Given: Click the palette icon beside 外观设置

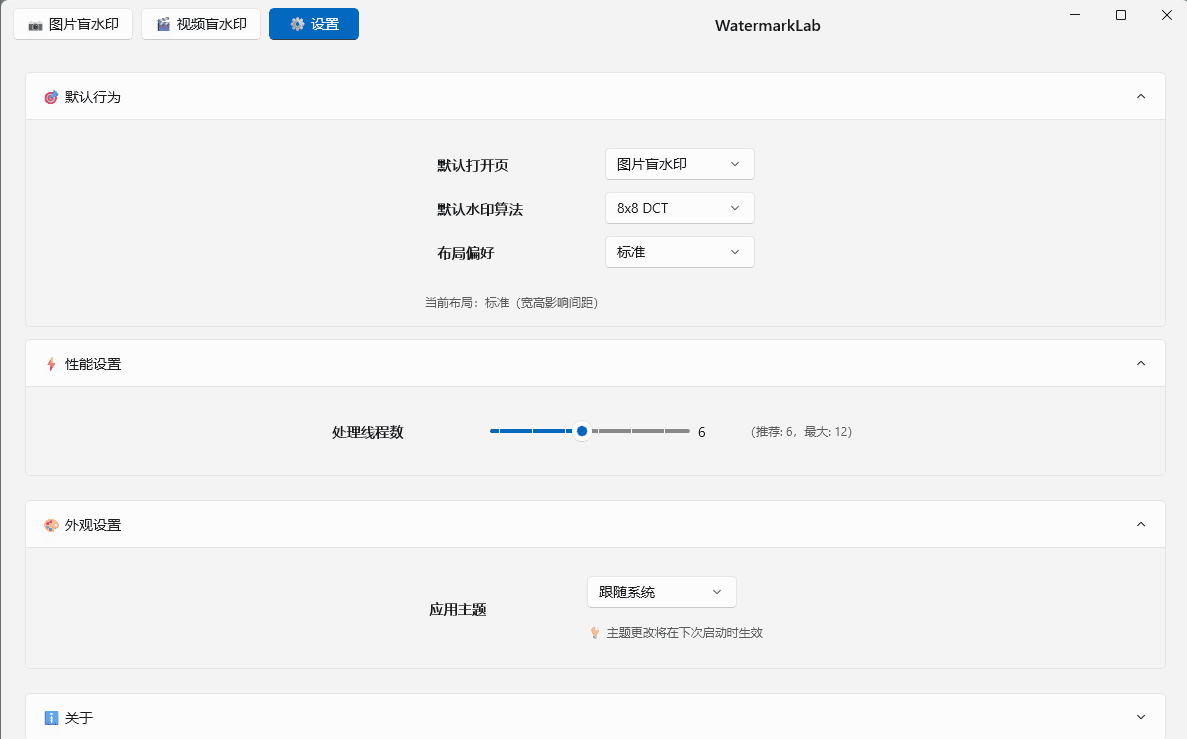Looking at the screenshot, I should [51, 525].
